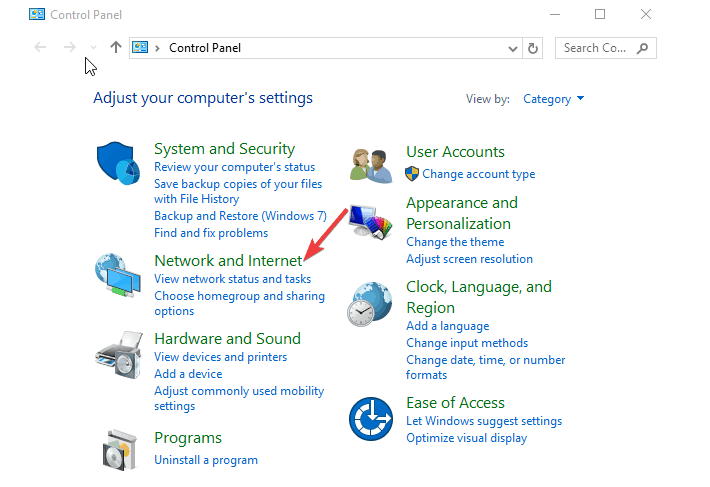Viewport: 710px width, 487px height.
Task: Click View network status and tasks
Action: tap(233, 279)
